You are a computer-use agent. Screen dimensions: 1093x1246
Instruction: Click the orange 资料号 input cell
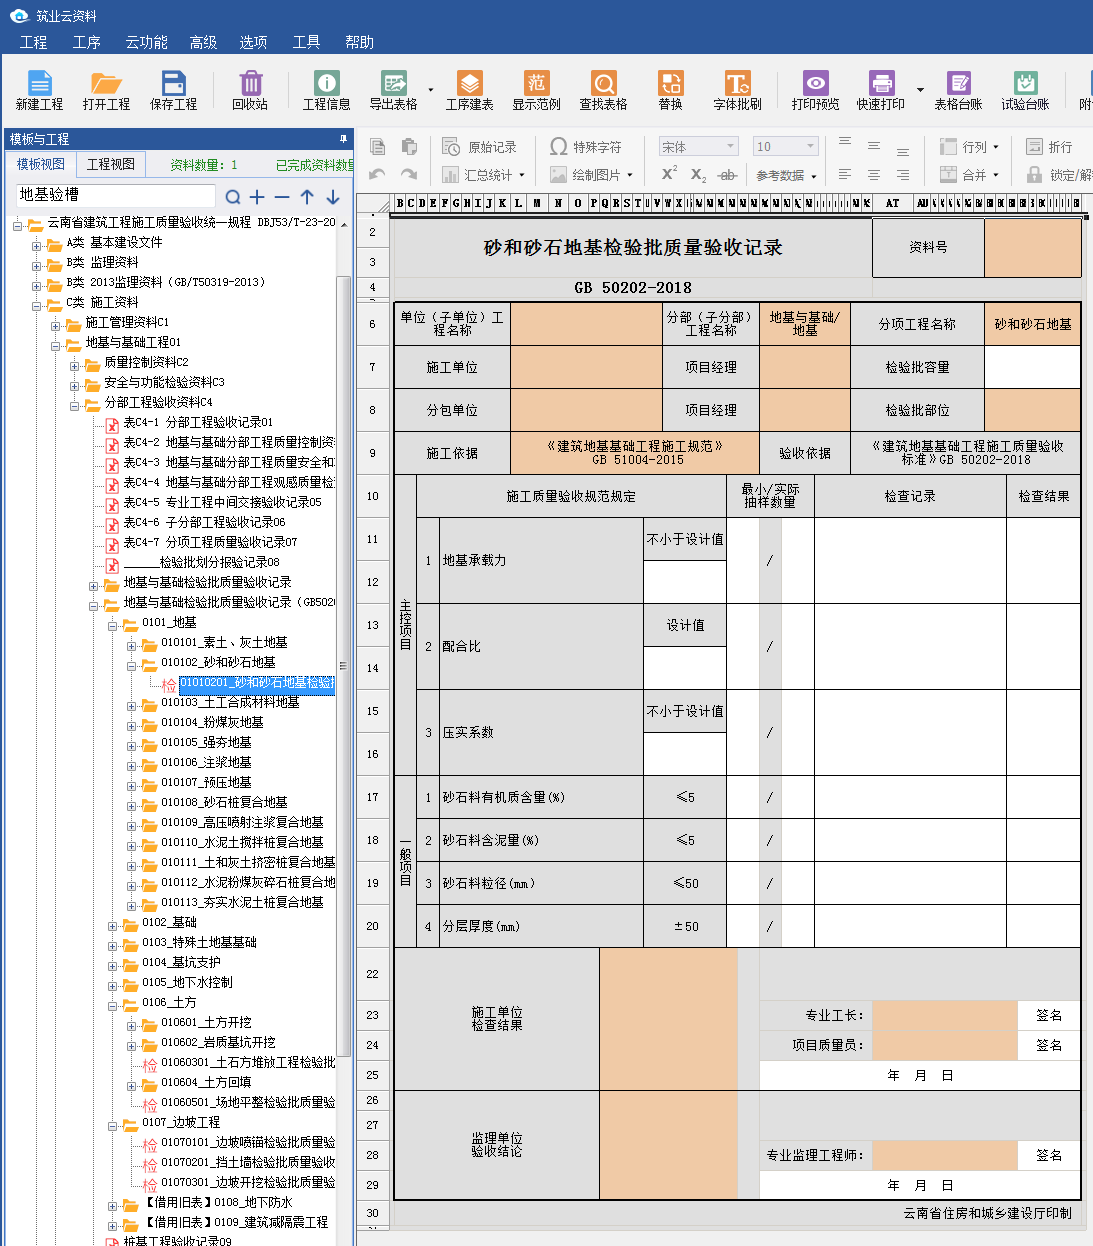click(1033, 248)
